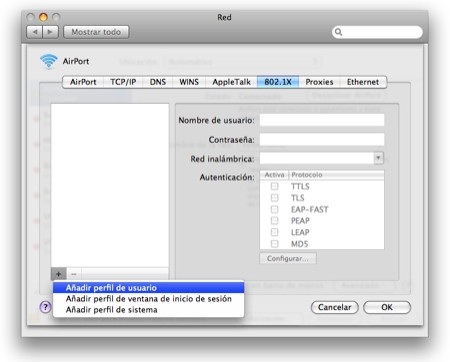Click the PEAP protocol name
The image size is (450, 362).
(300, 221)
